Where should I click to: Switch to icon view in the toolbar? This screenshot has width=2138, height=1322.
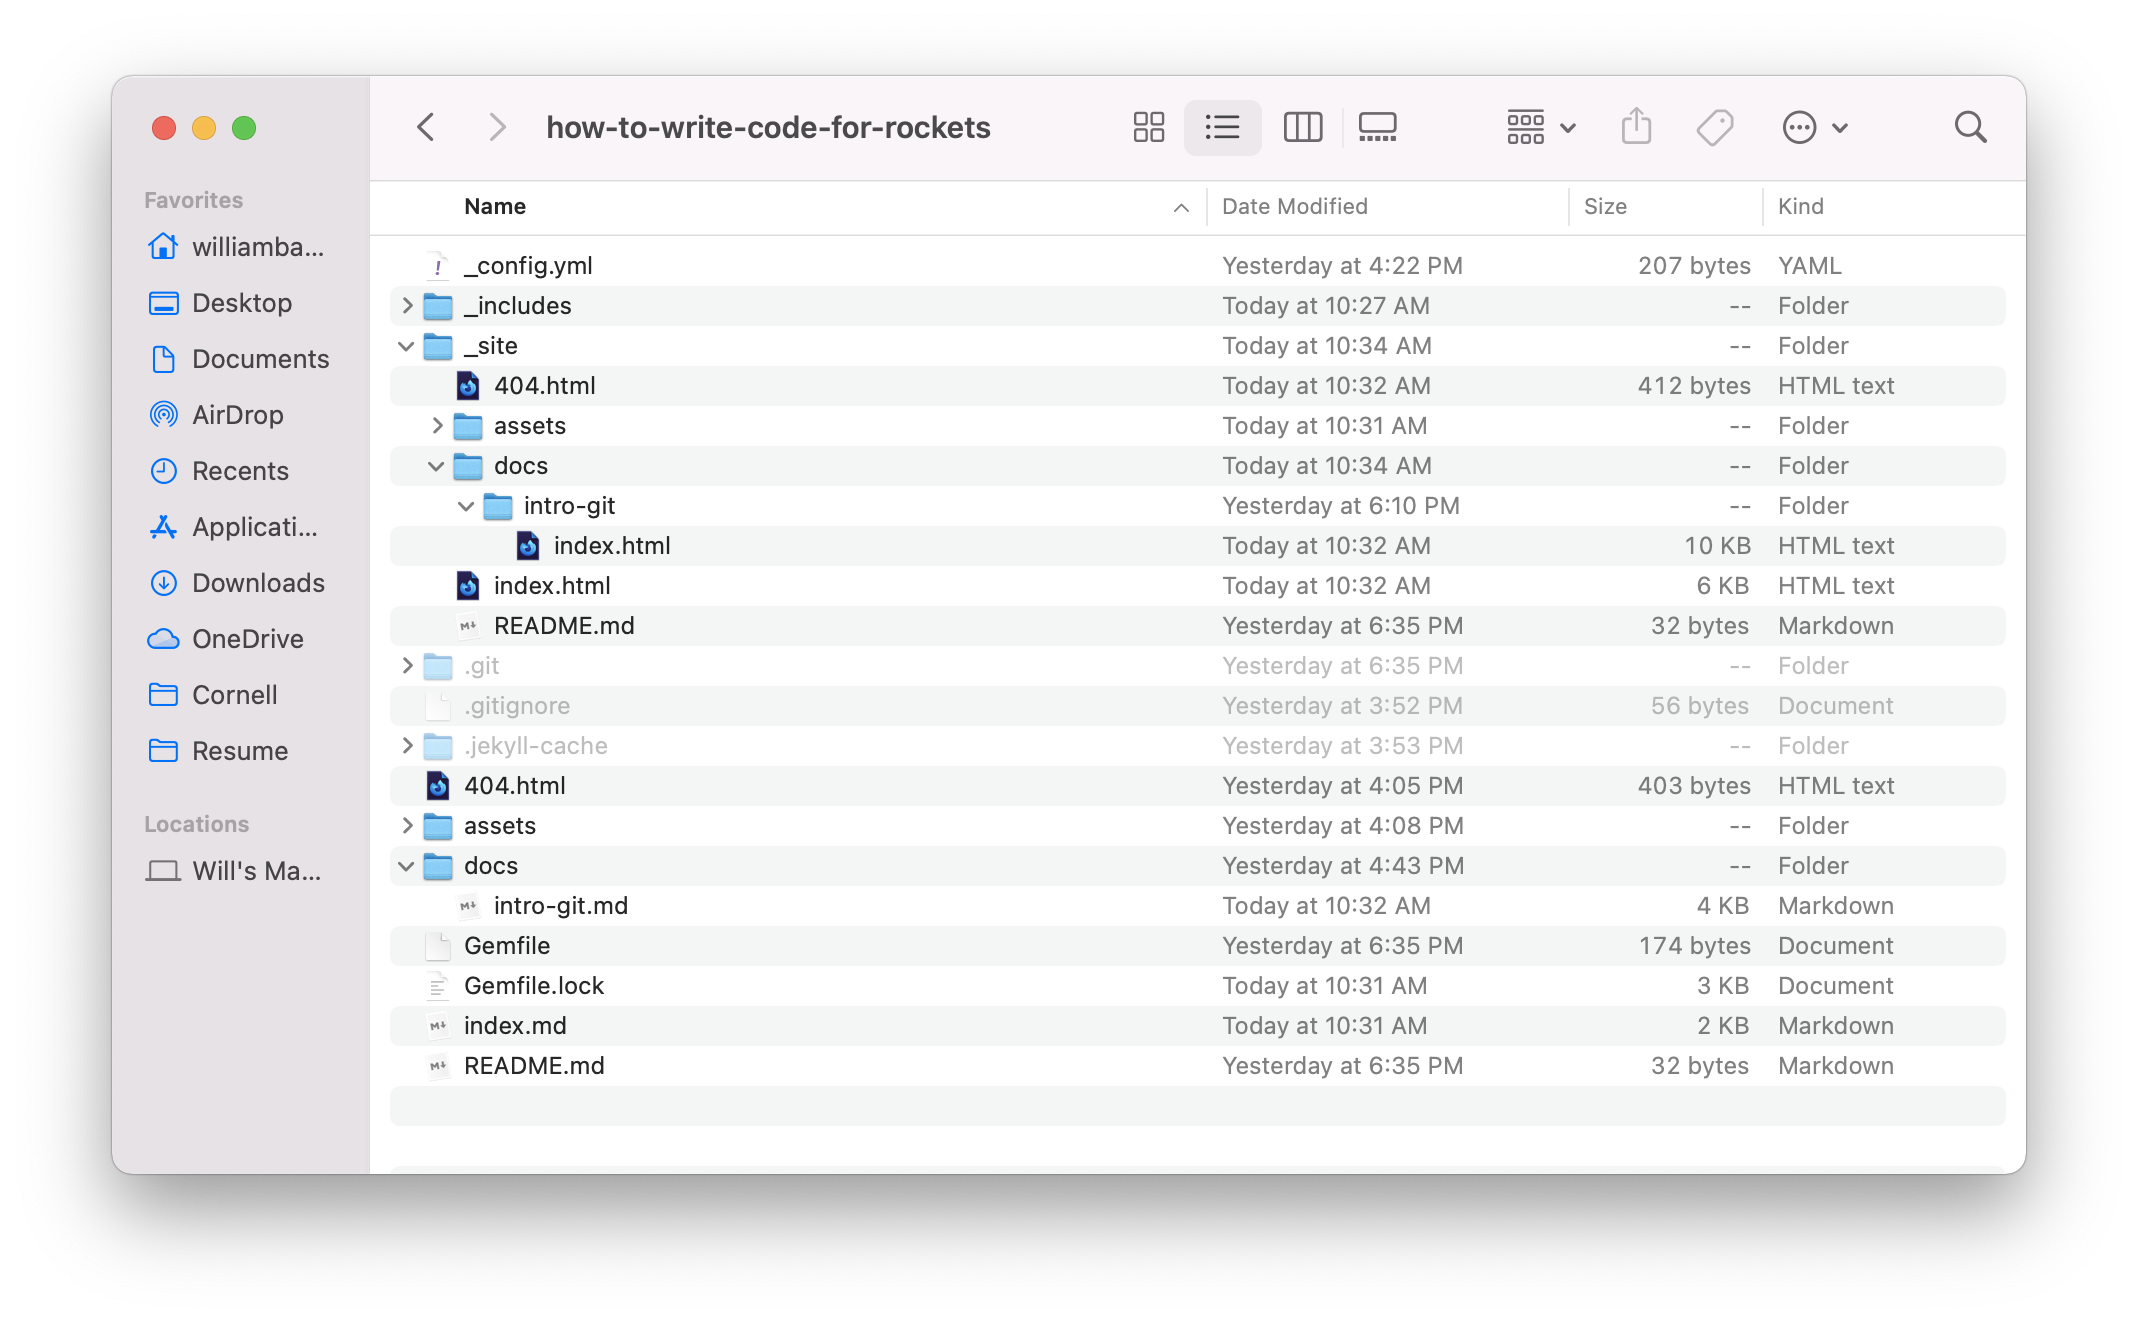[x=1148, y=127]
